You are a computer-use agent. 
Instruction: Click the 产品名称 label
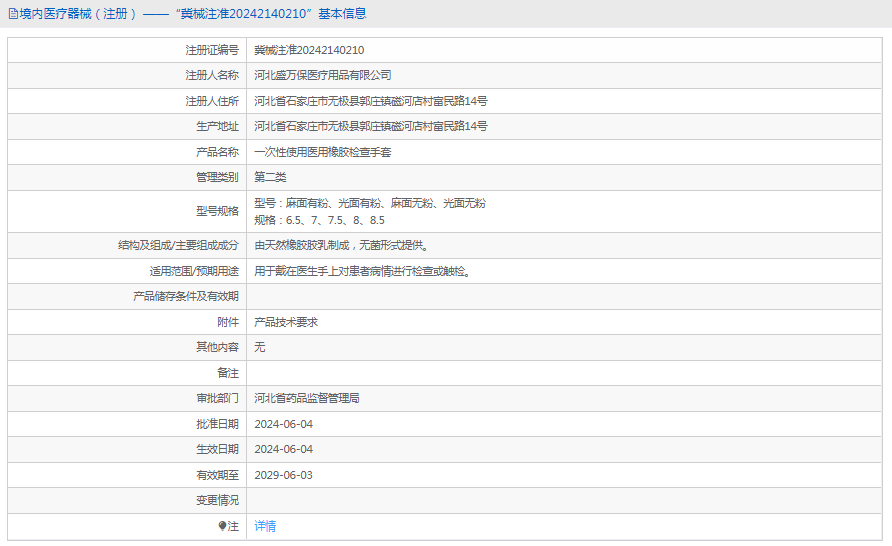217,152
